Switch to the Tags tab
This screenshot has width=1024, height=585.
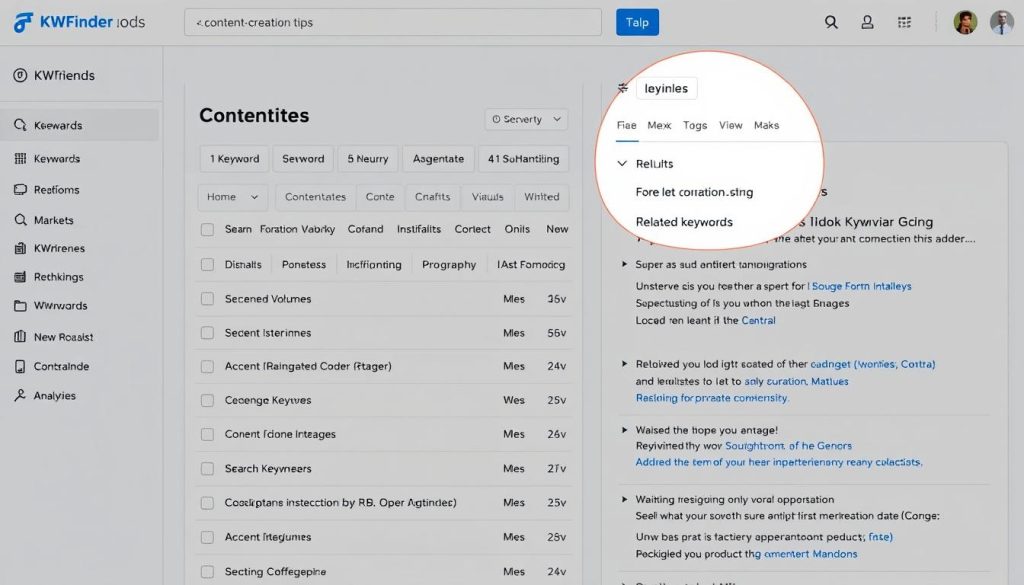694,125
